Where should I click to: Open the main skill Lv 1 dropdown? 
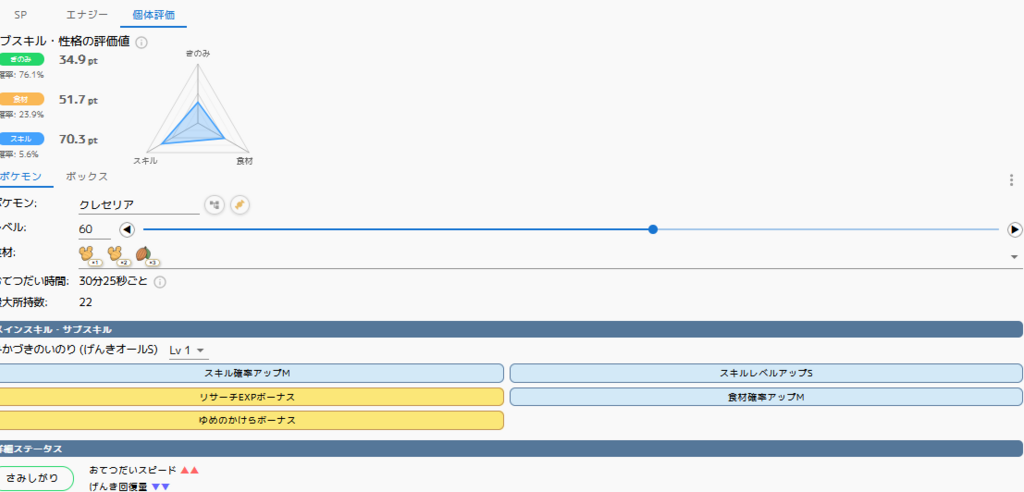click(x=188, y=351)
